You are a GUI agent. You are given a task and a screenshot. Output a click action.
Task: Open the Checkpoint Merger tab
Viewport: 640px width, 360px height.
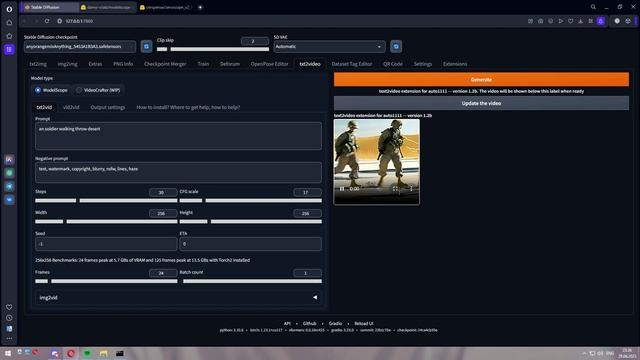(165, 64)
